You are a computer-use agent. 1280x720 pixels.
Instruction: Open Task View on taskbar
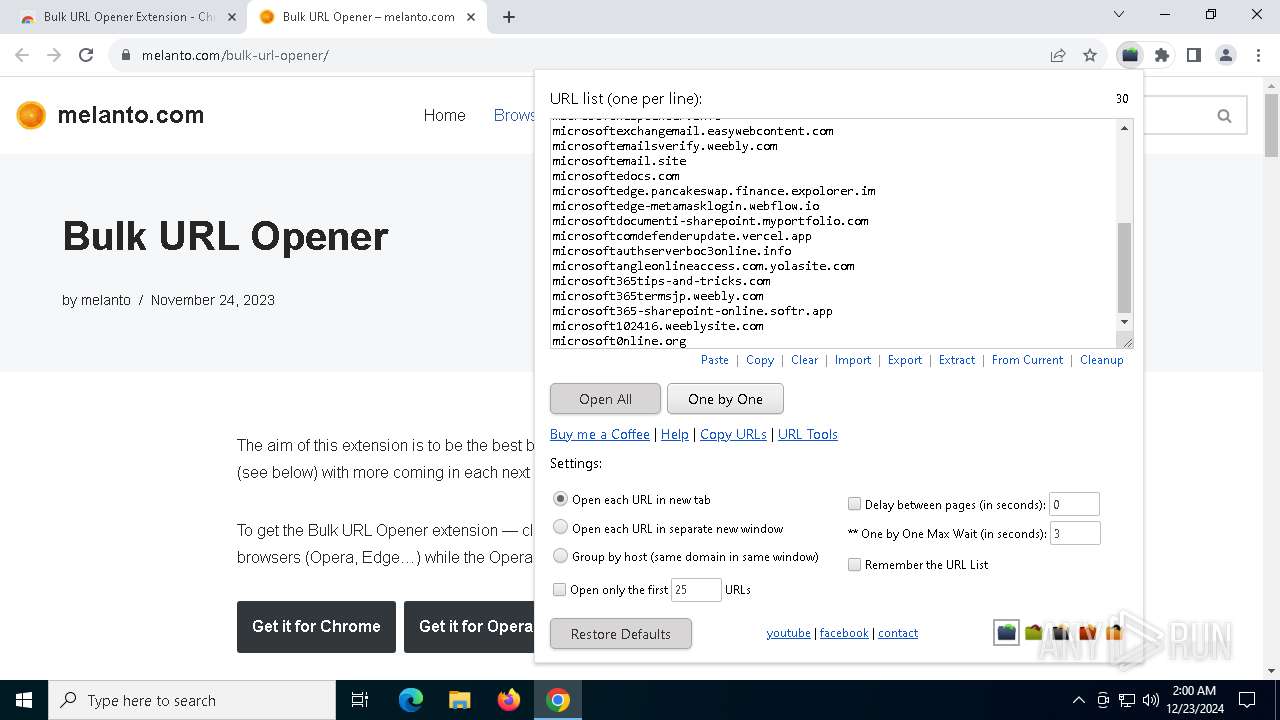pyautogui.click(x=360, y=700)
